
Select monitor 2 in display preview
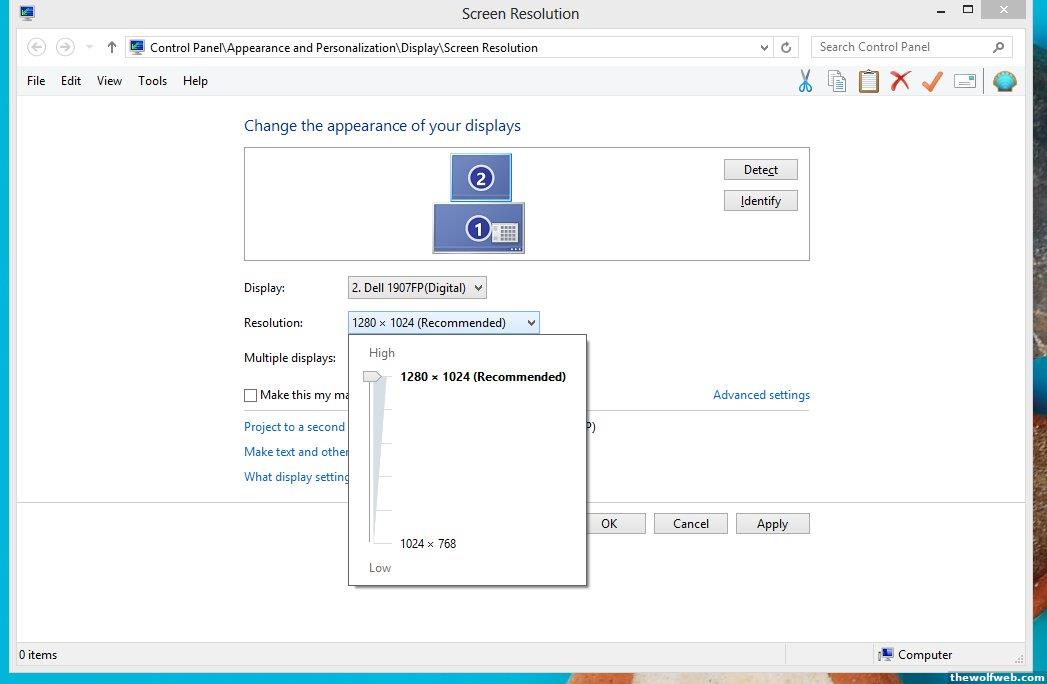point(481,178)
